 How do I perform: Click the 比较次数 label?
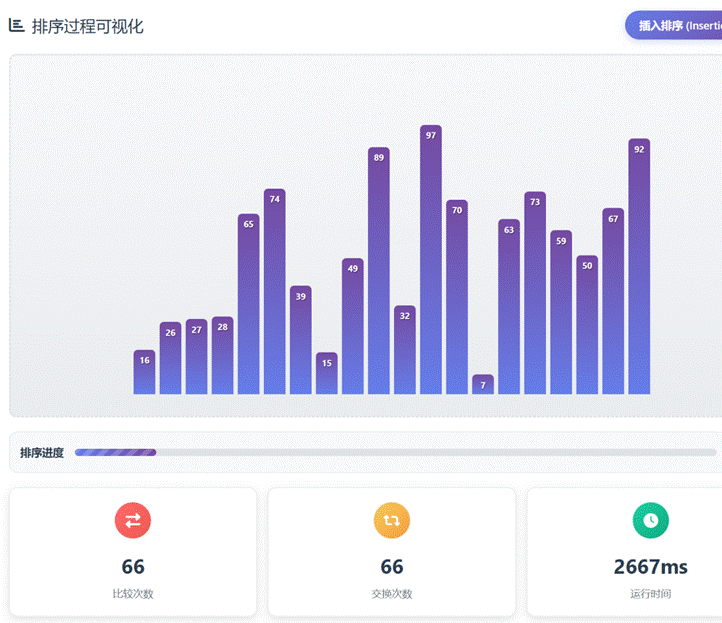click(133, 594)
